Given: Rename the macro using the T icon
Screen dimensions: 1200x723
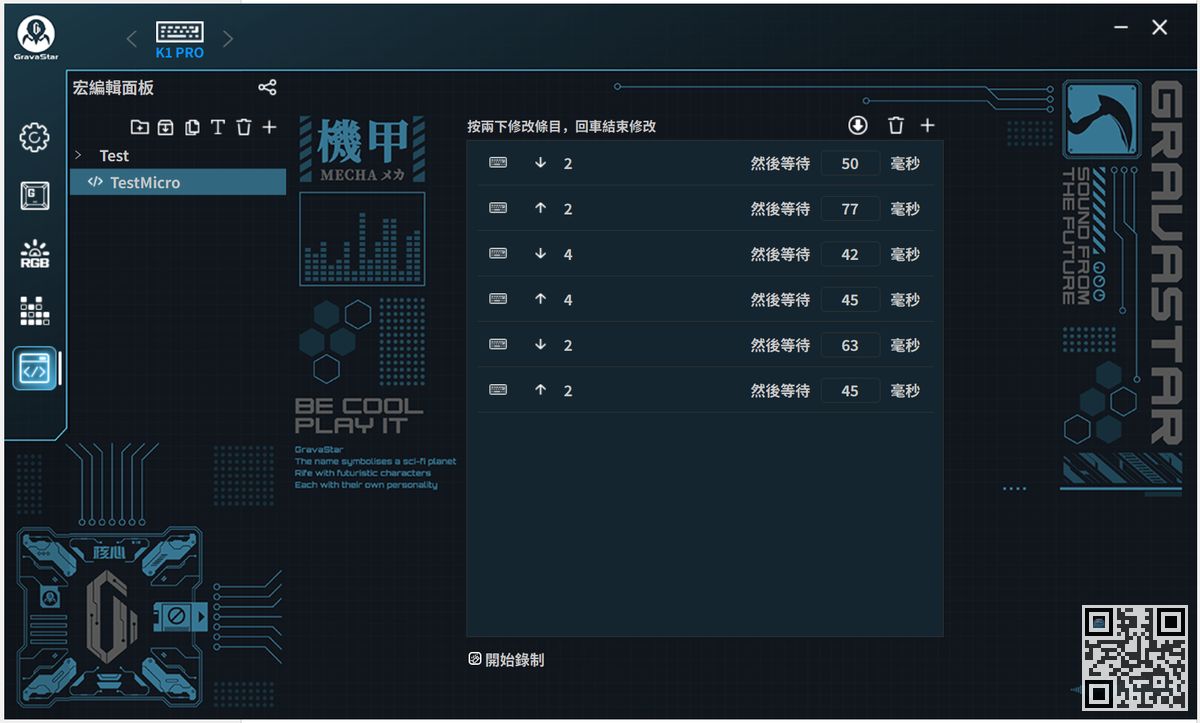Looking at the screenshot, I should (x=218, y=127).
